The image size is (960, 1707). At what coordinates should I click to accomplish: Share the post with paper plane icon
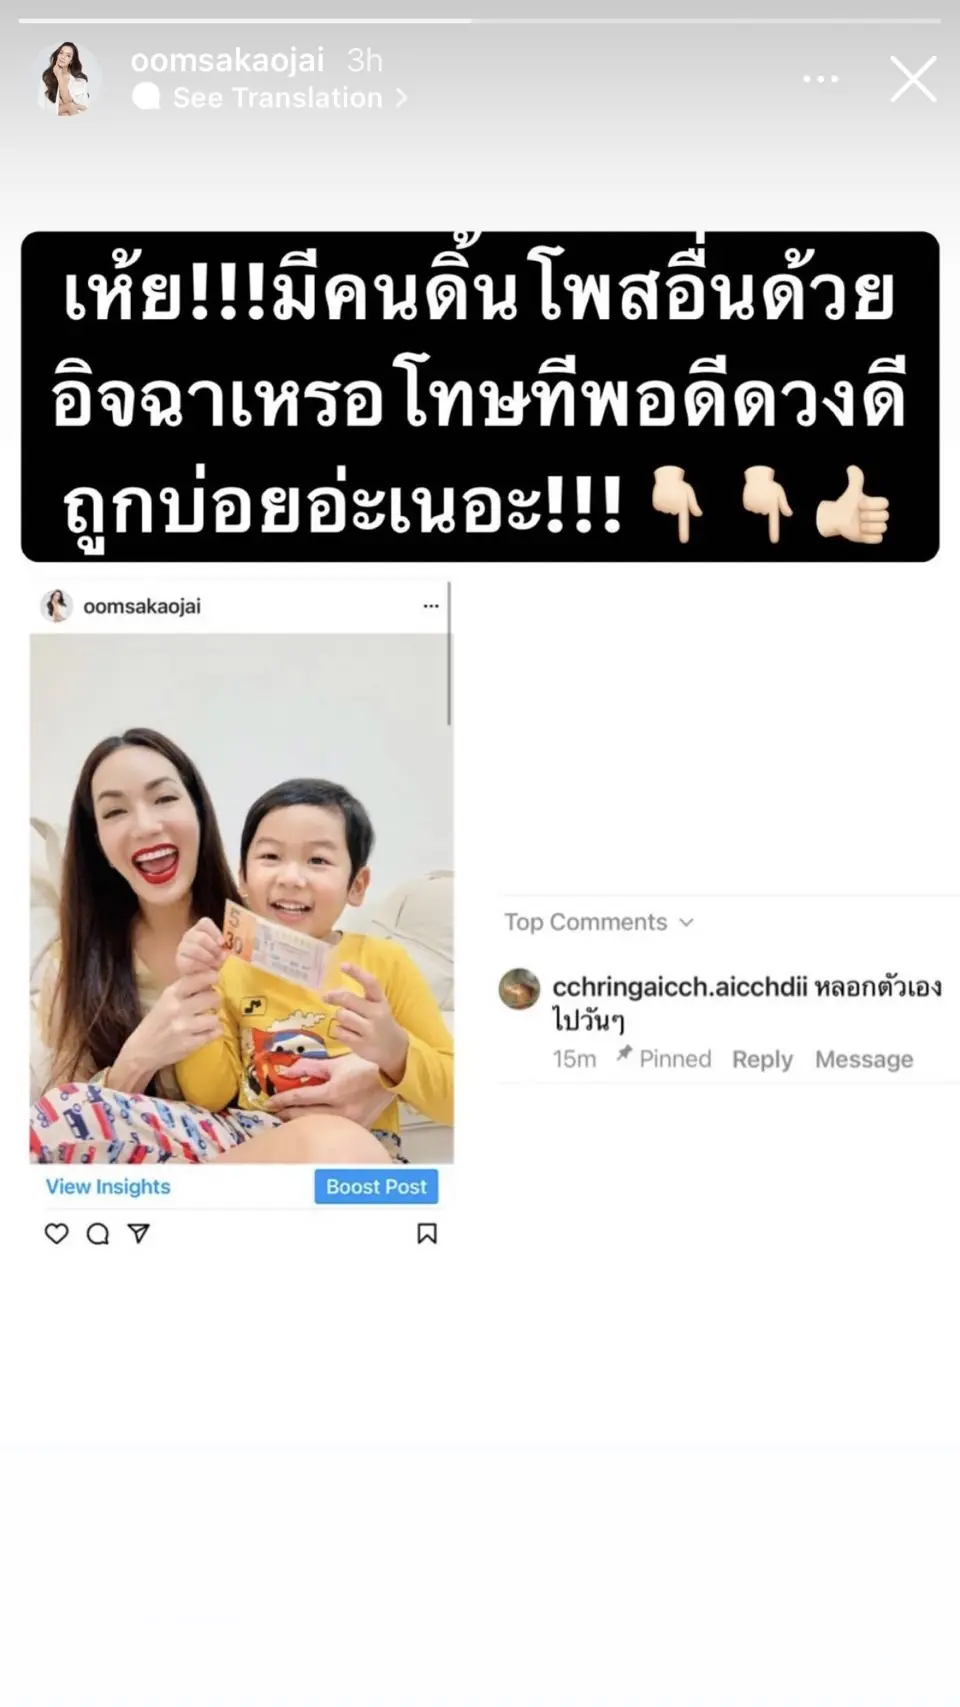click(x=139, y=1233)
